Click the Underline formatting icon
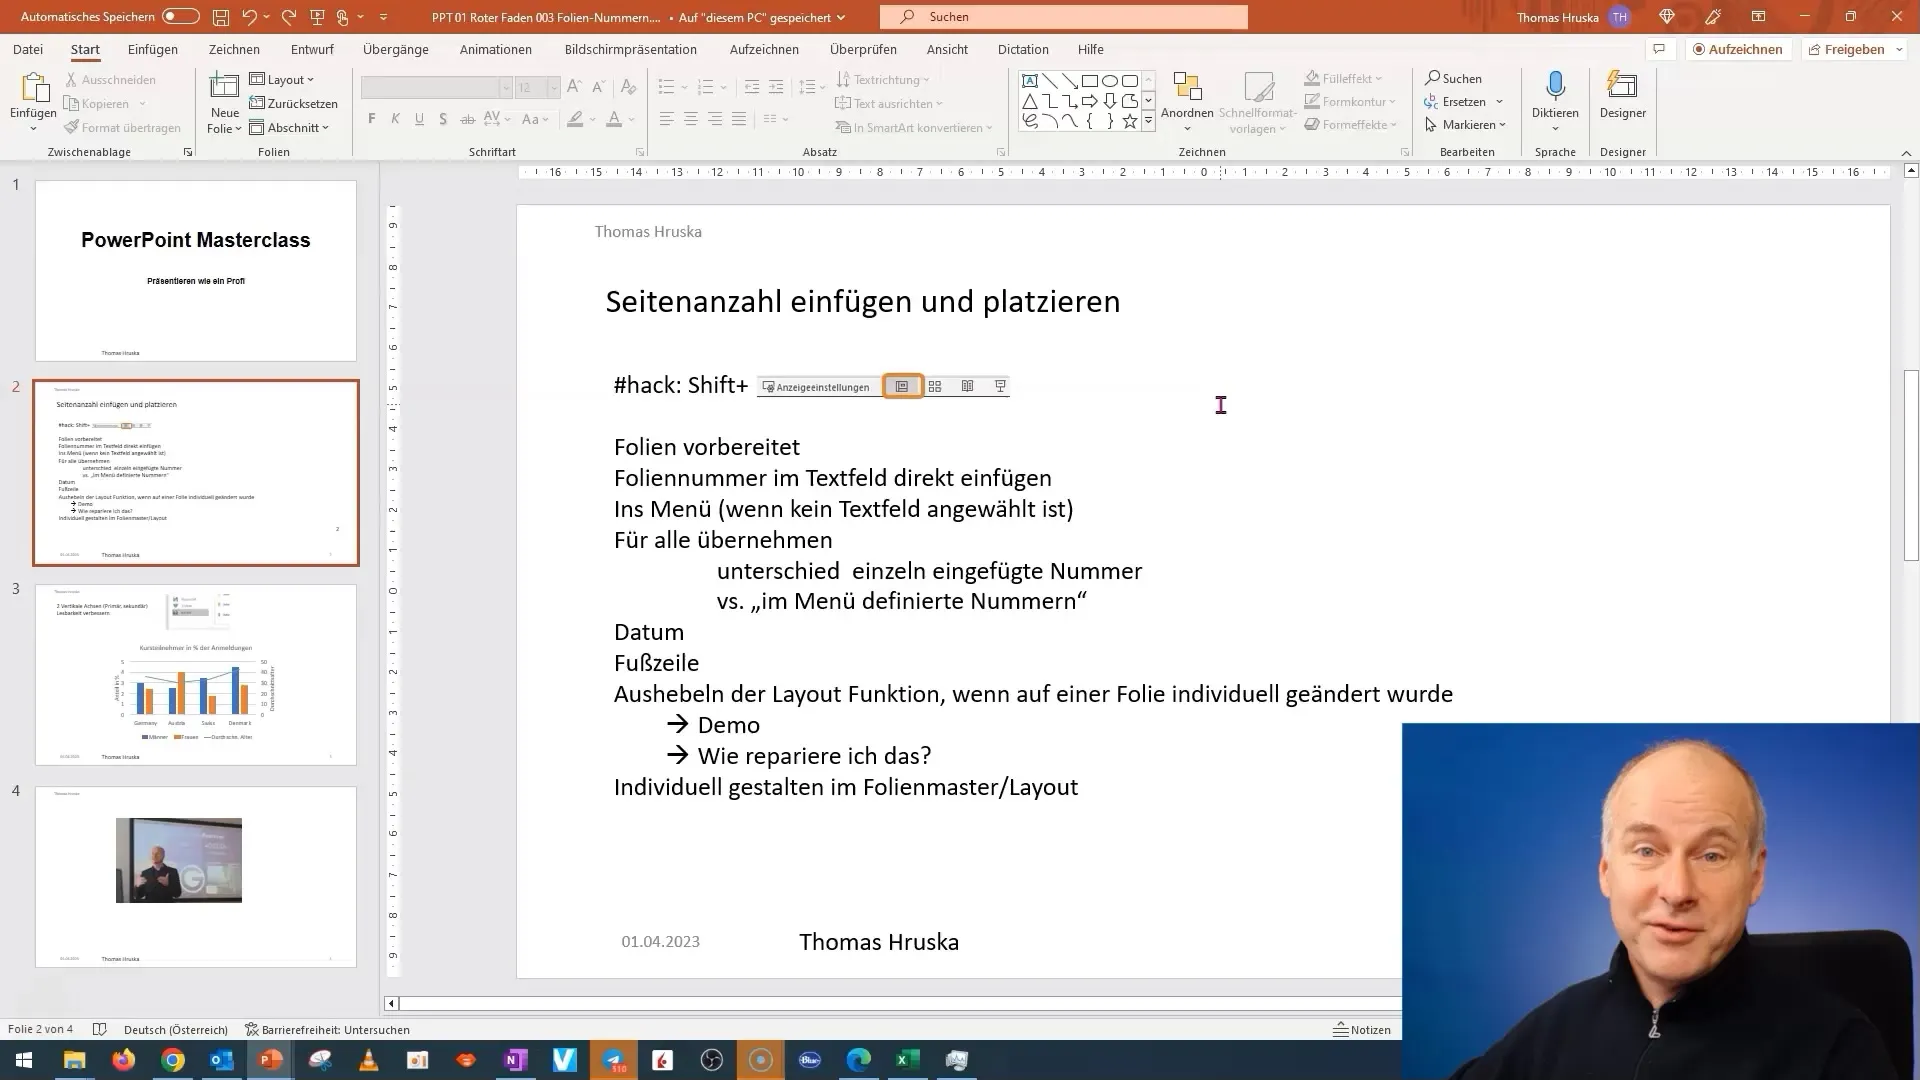1920x1080 pixels. pyautogui.click(x=419, y=119)
